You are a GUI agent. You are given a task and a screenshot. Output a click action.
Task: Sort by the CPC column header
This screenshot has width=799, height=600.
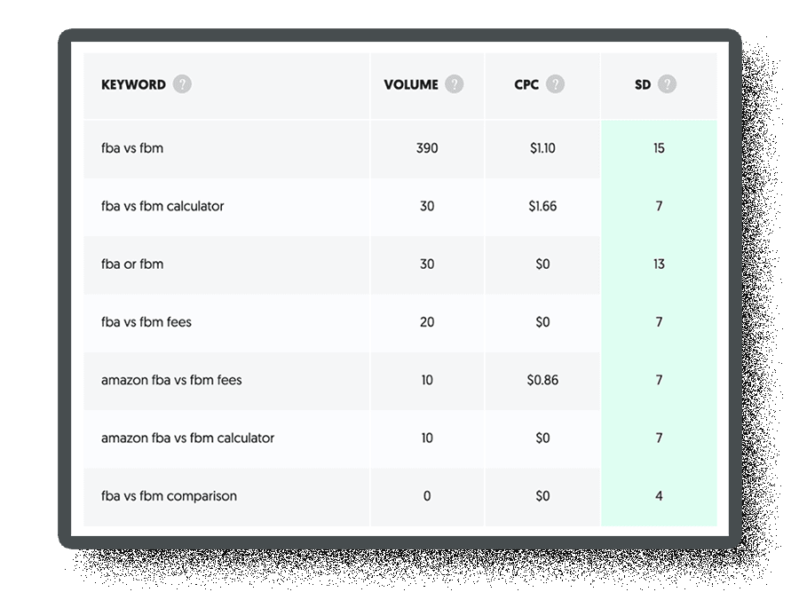point(526,85)
